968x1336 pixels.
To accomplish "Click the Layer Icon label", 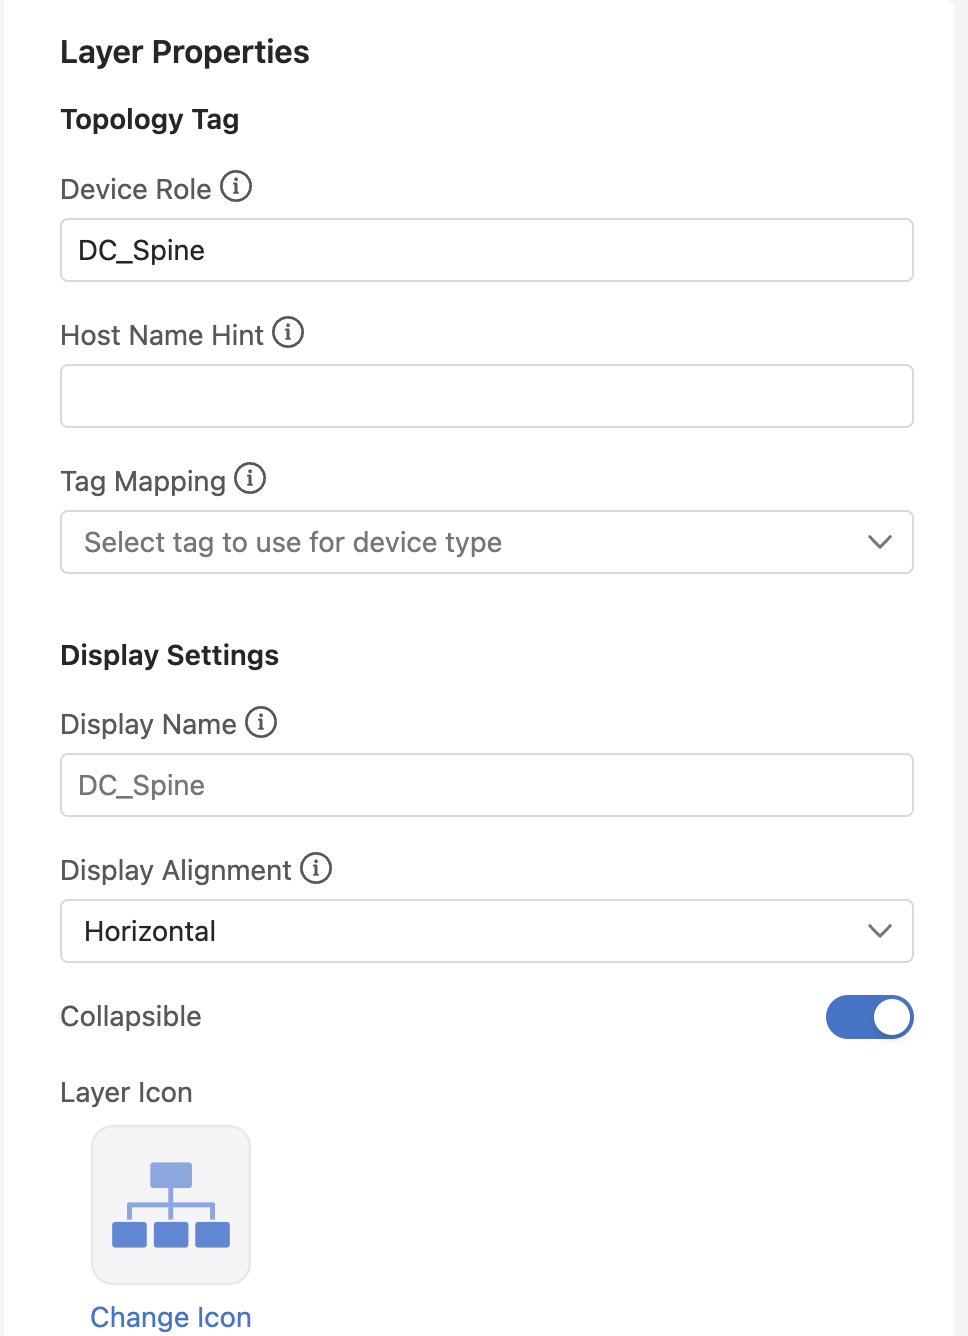I will 126,1093.
